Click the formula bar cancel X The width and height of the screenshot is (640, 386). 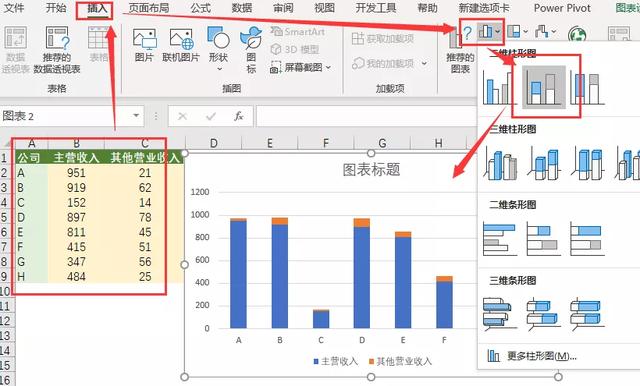(x=182, y=116)
